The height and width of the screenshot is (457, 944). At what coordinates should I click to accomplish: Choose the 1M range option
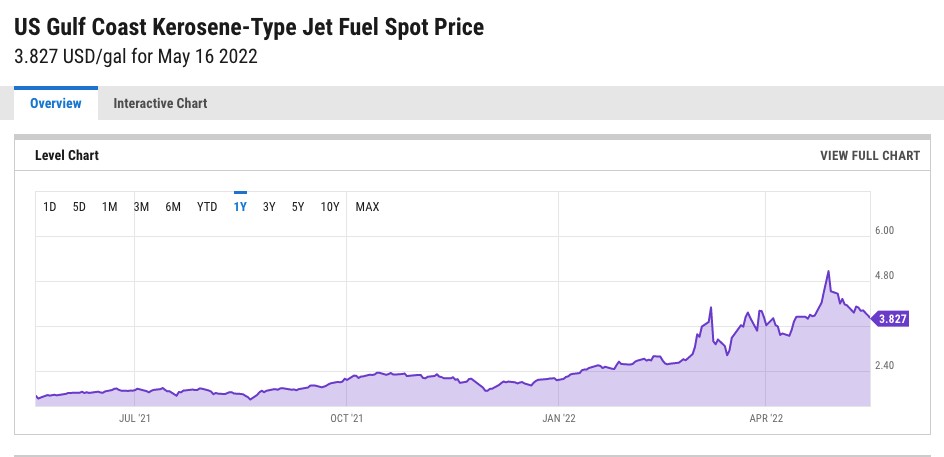coord(110,207)
